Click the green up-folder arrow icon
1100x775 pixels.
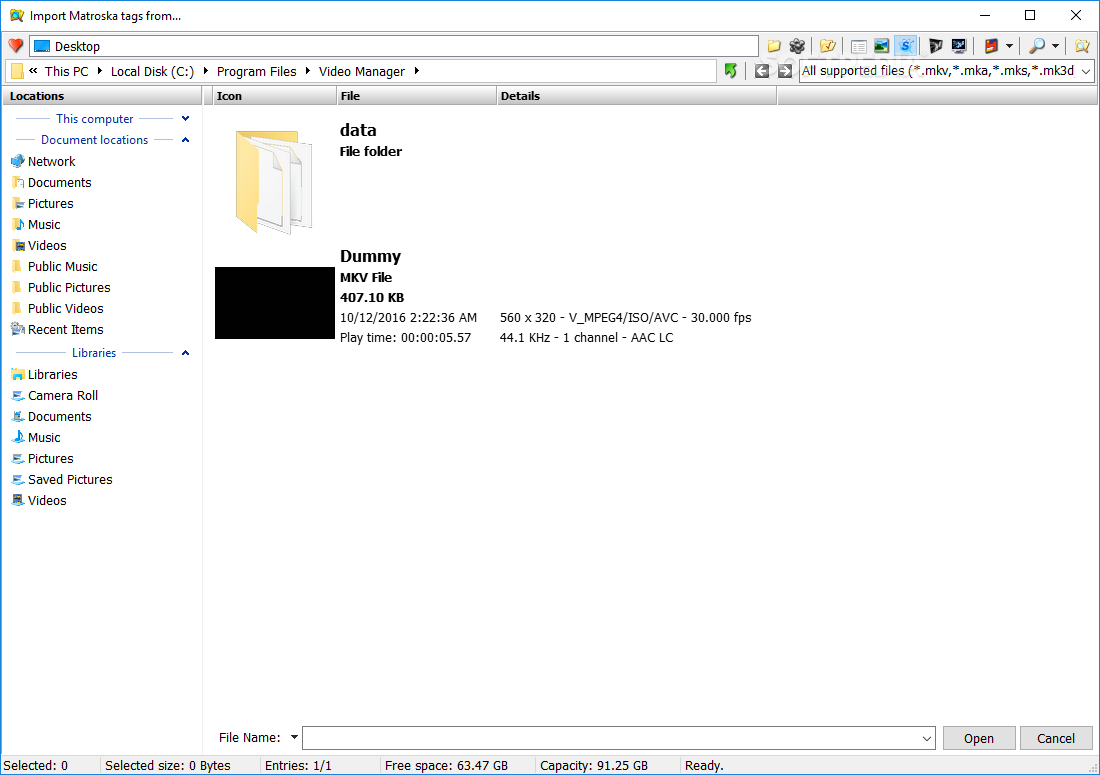[730, 71]
